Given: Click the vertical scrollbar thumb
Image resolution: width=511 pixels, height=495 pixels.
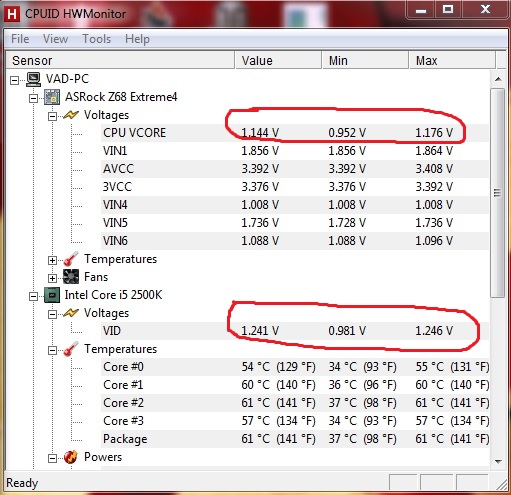Looking at the screenshot, I should tap(497, 193).
